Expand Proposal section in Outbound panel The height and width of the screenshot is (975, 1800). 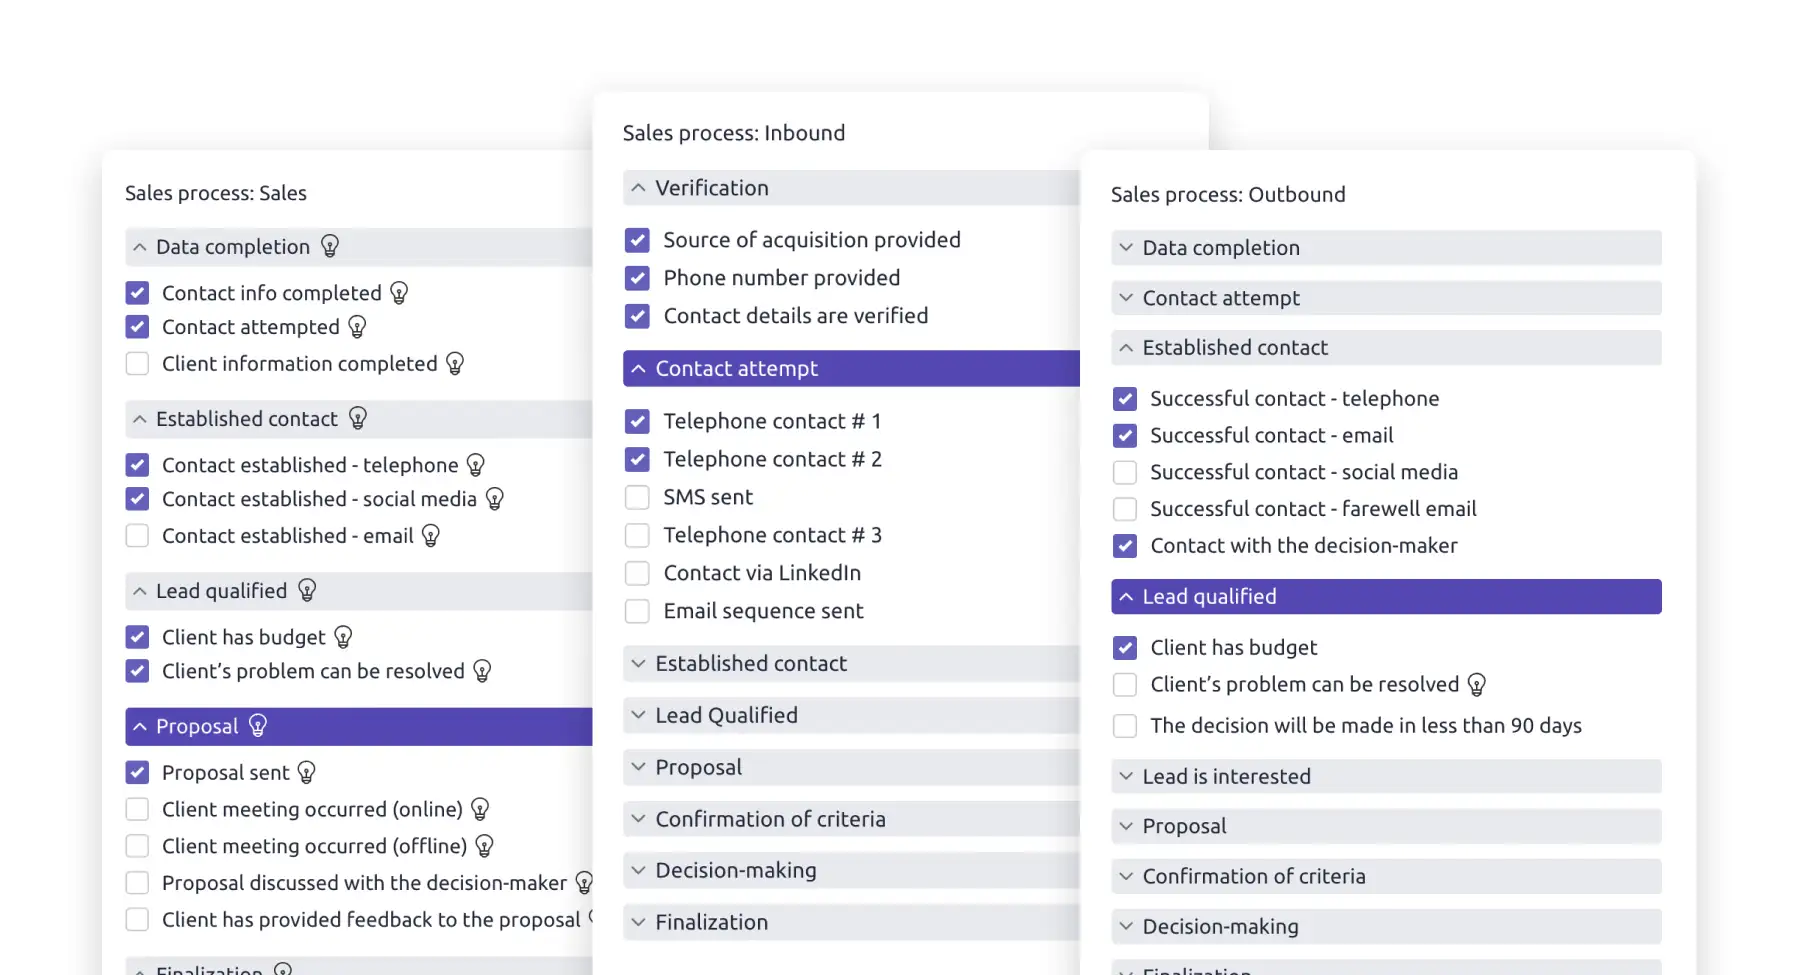pyautogui.click(x=1386, y=826)
